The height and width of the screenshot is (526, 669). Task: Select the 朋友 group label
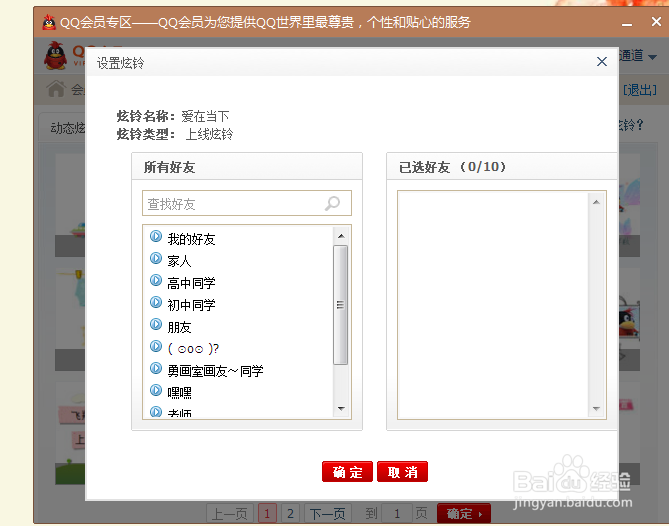coord(179,328)
